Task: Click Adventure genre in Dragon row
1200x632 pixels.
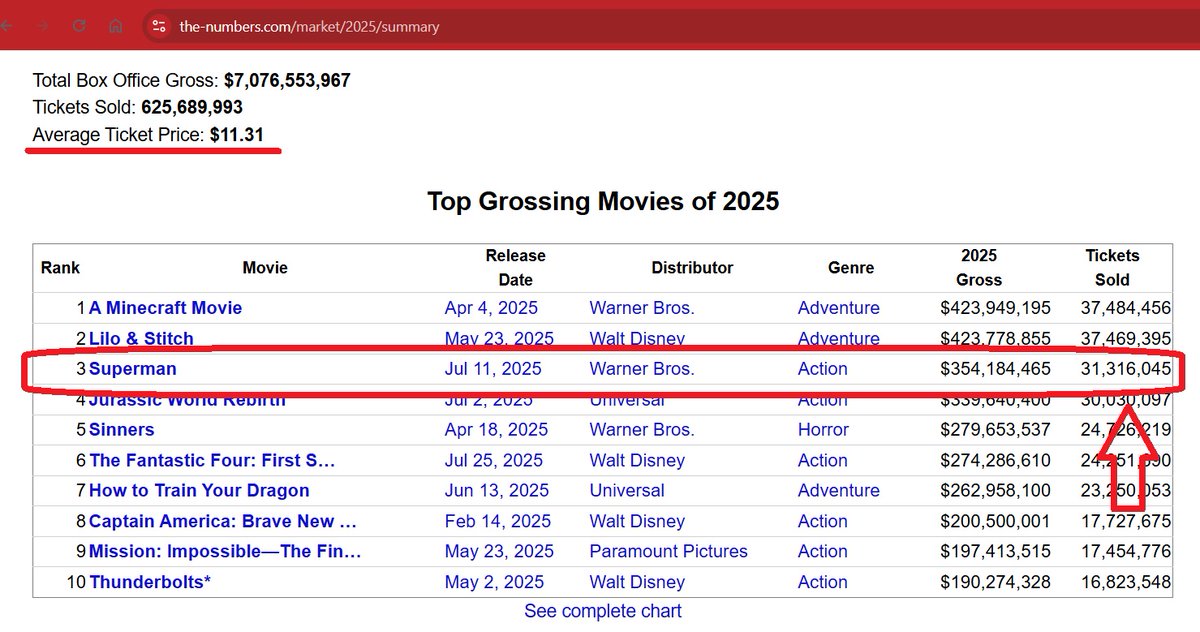Action: 839,491
